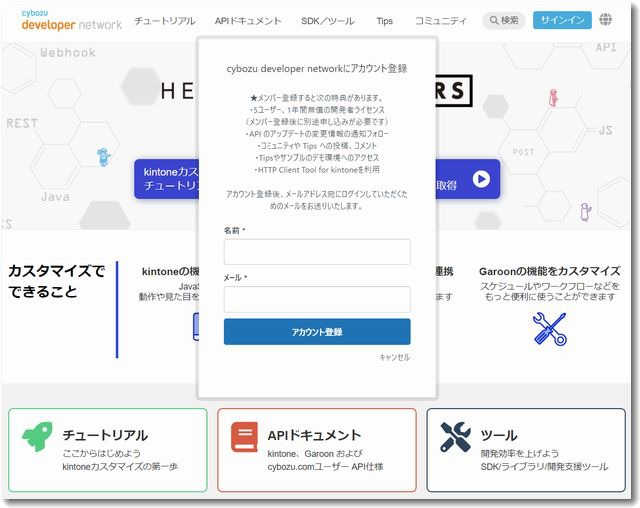Open the コミュニティ header menu
Viewport: 640px width, 508px height.
click(x=440, y=21)
